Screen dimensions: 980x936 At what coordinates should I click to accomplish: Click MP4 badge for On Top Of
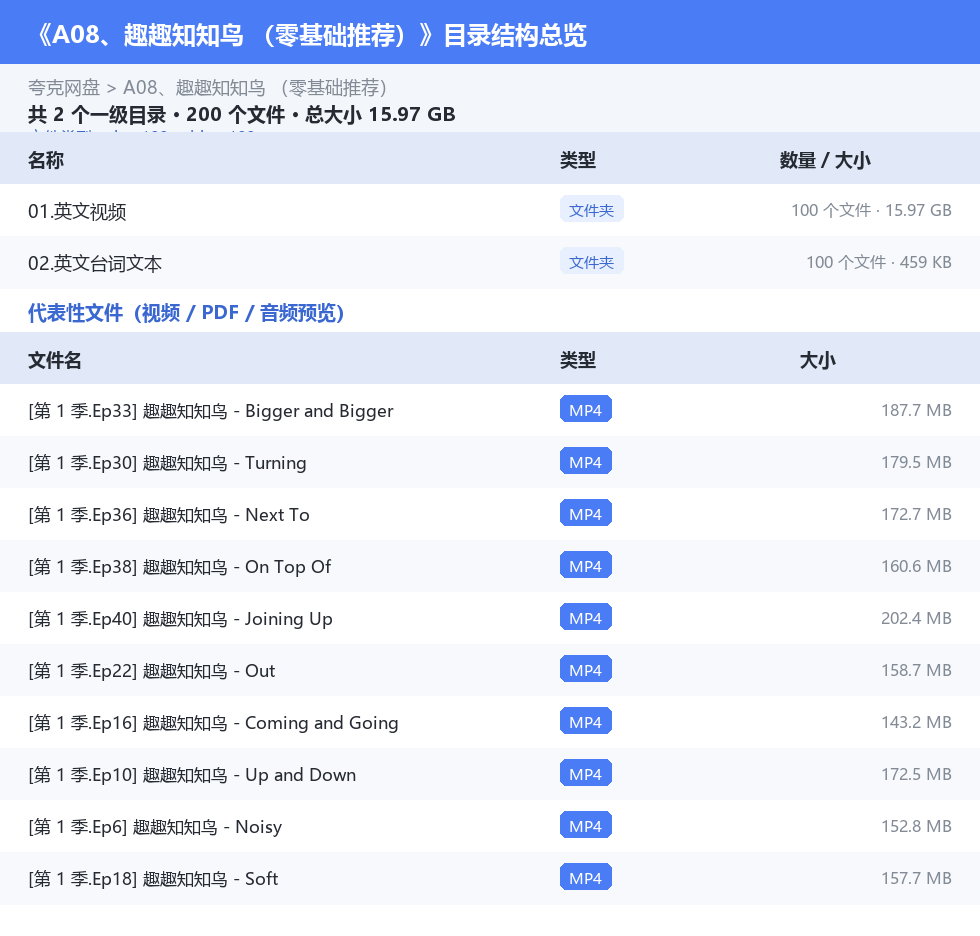(586, 565)
